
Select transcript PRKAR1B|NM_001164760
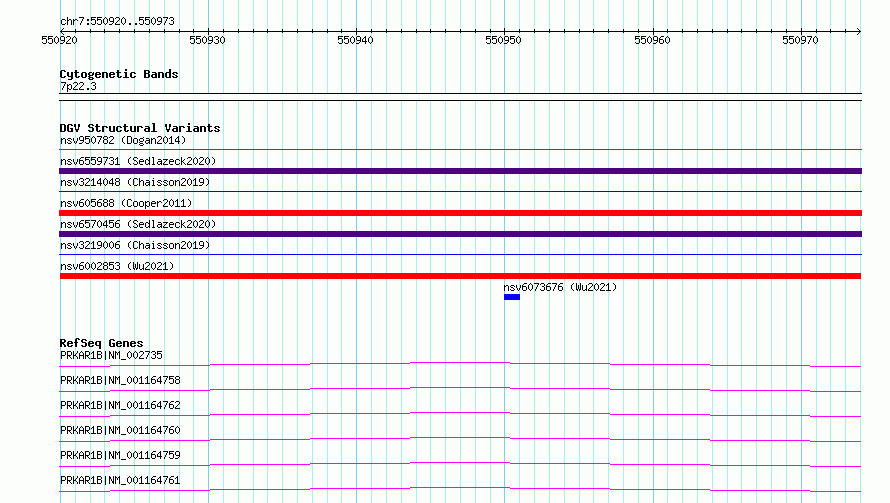[120, 430]
